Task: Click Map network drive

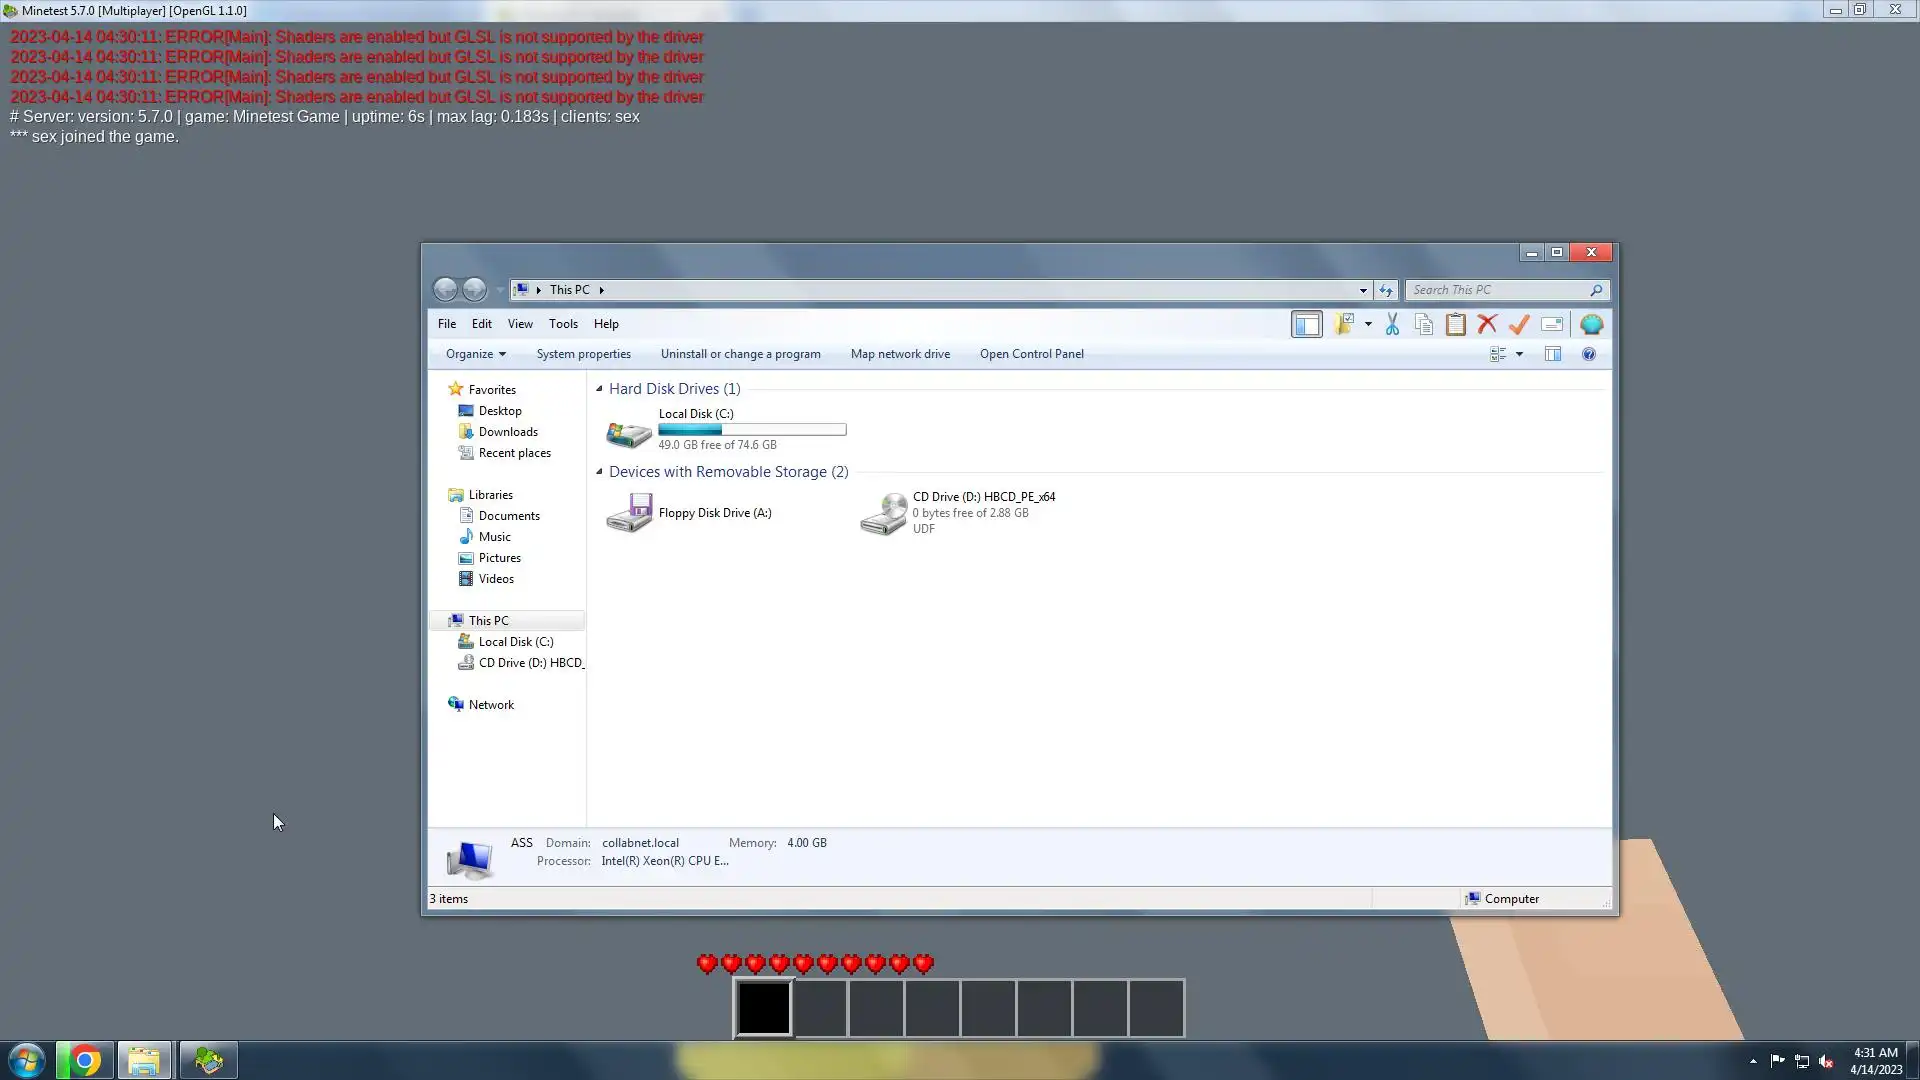Action: [x=900, y=354]
